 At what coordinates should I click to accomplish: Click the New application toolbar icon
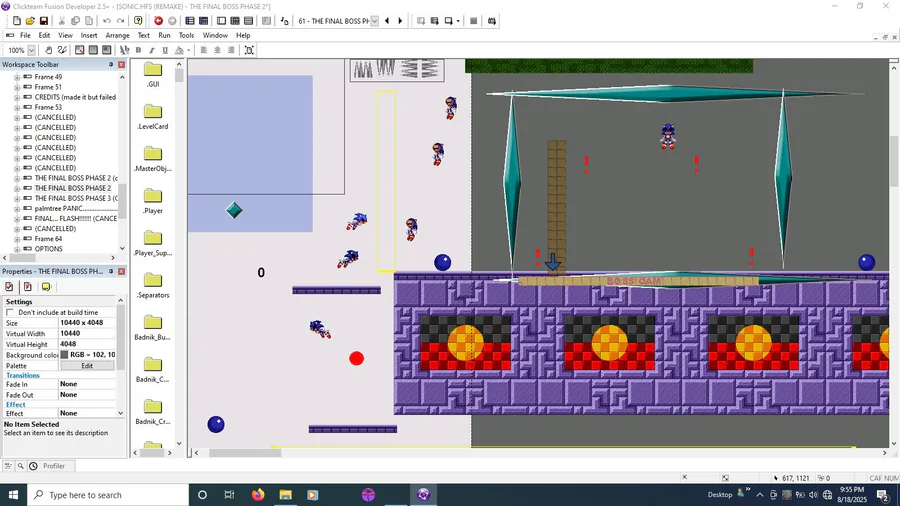tap(17, 21)
